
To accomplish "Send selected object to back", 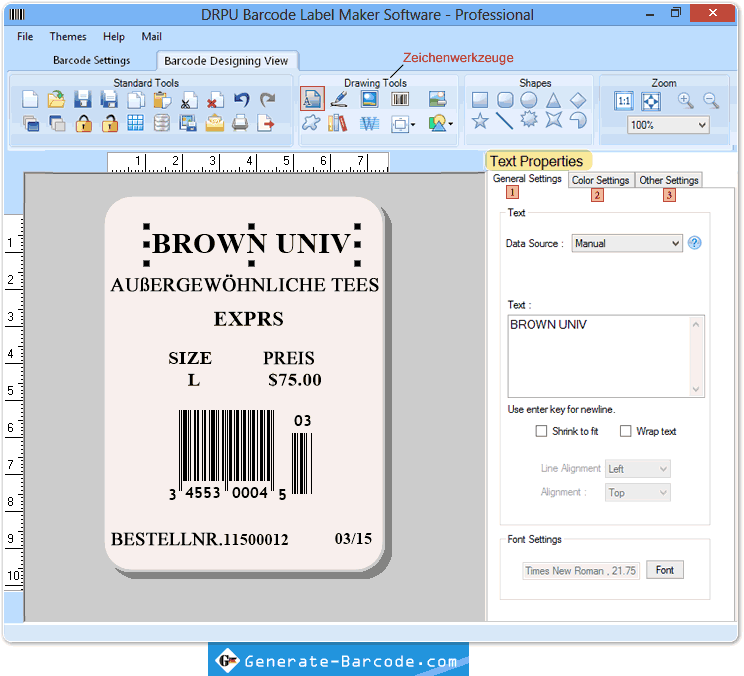I will click(x=57, y=124).
